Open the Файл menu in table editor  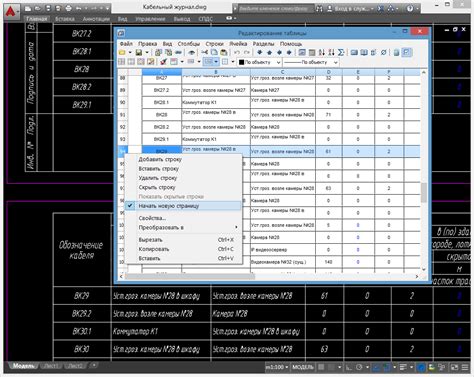pyautogui.click(x=126, y=44)
